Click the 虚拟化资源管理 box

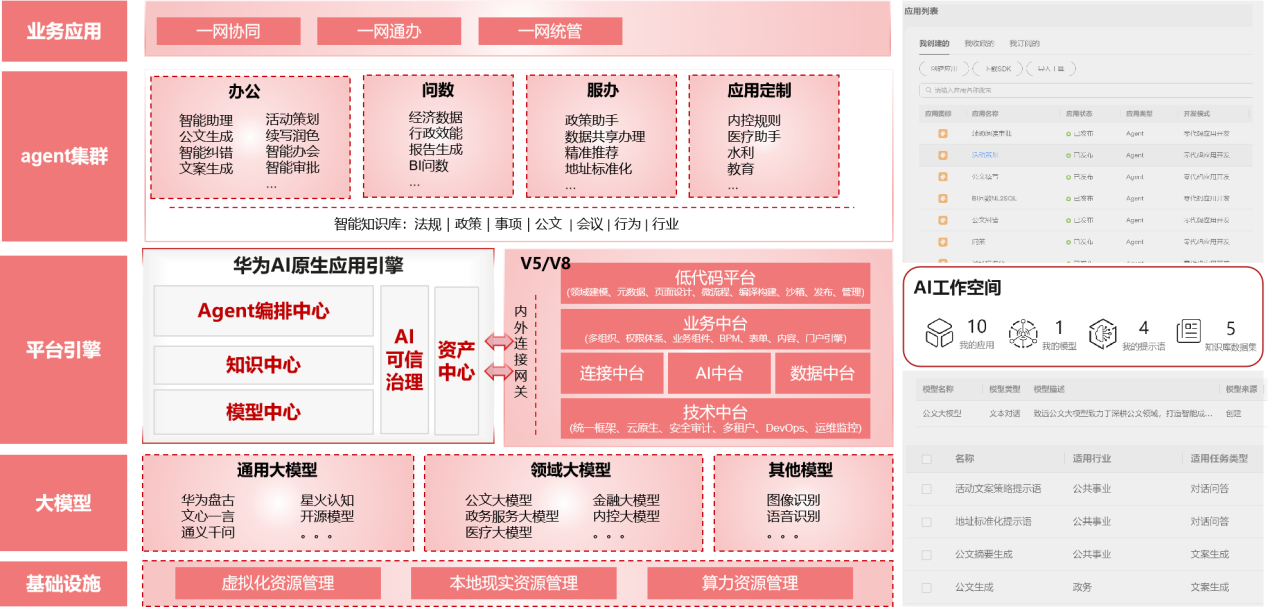click(x=278, y=583)
